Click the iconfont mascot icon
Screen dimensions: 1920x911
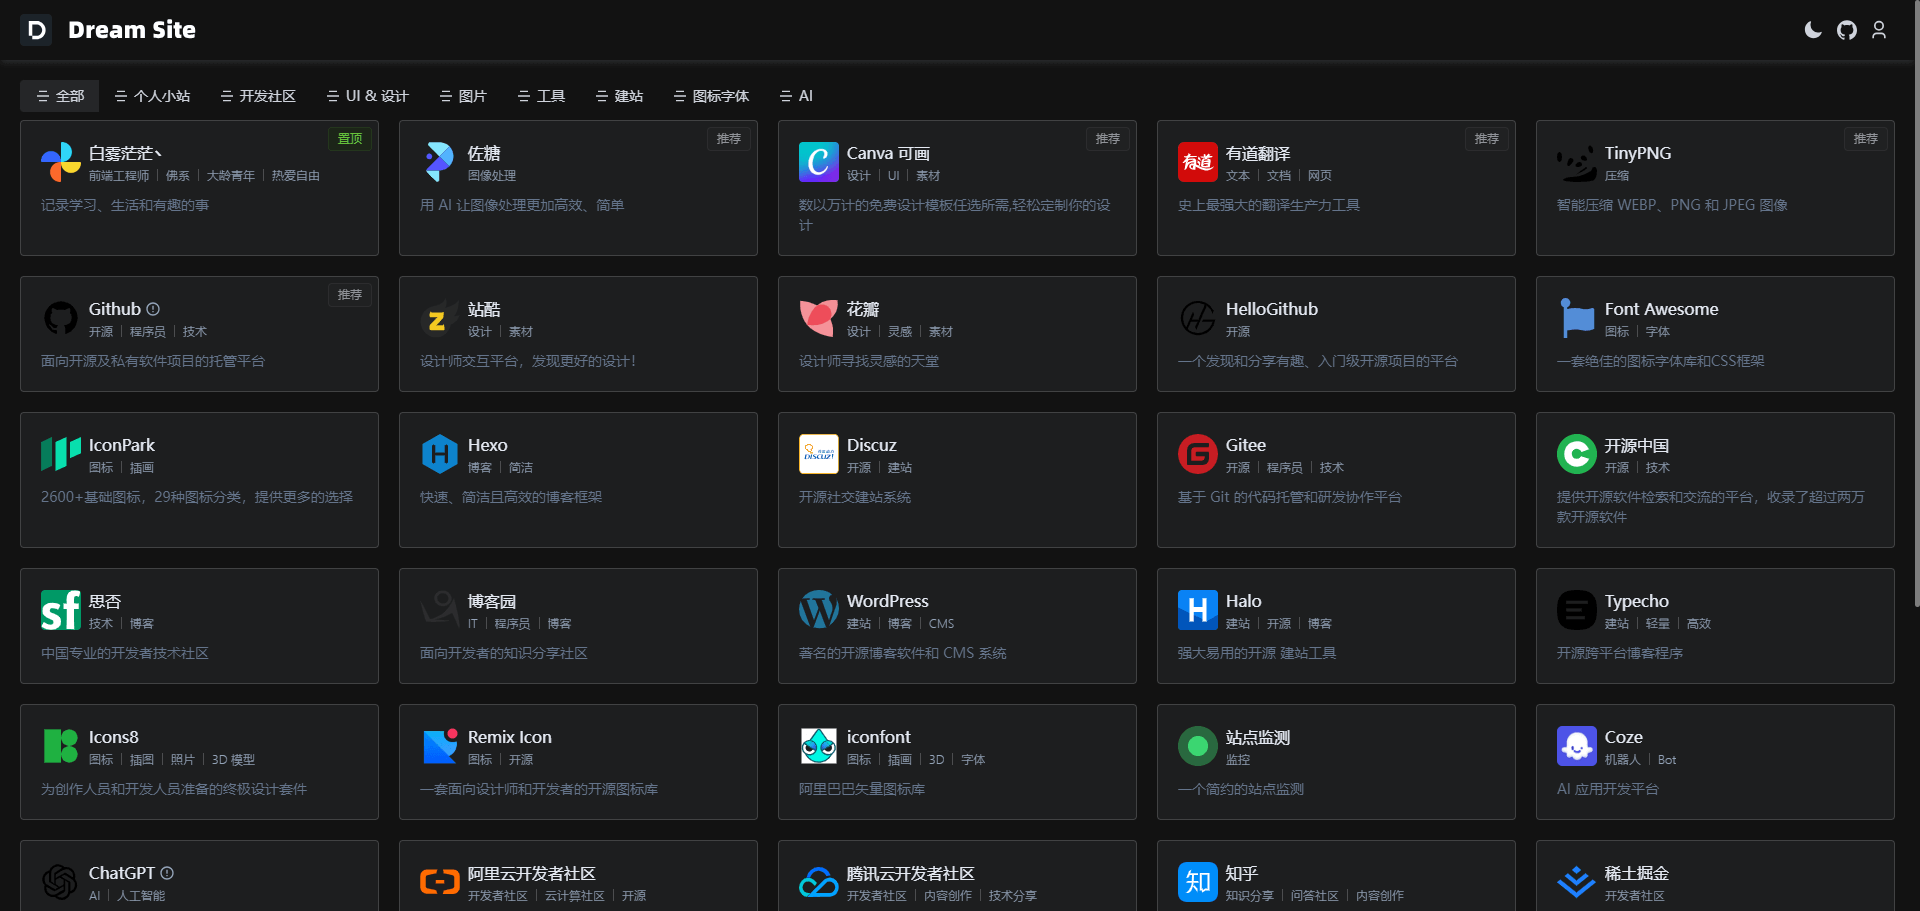[x=819, y=746]
